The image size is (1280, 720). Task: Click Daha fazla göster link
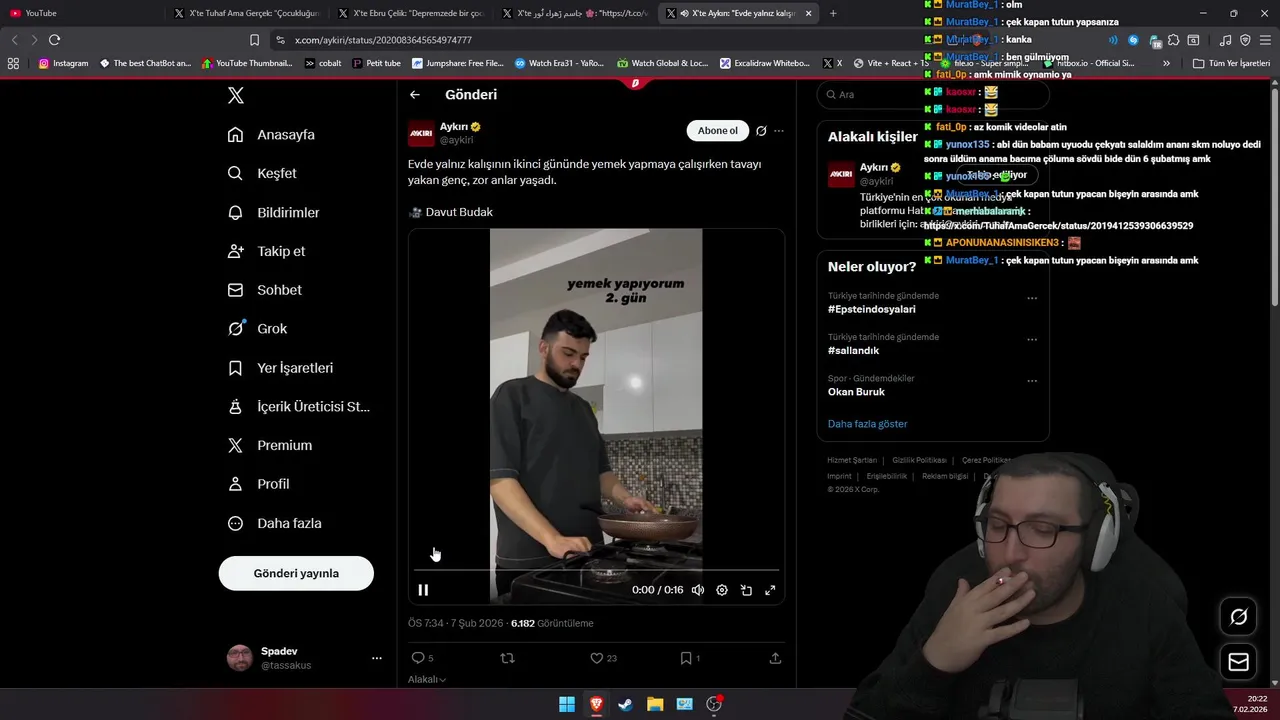tap(867, 424)
